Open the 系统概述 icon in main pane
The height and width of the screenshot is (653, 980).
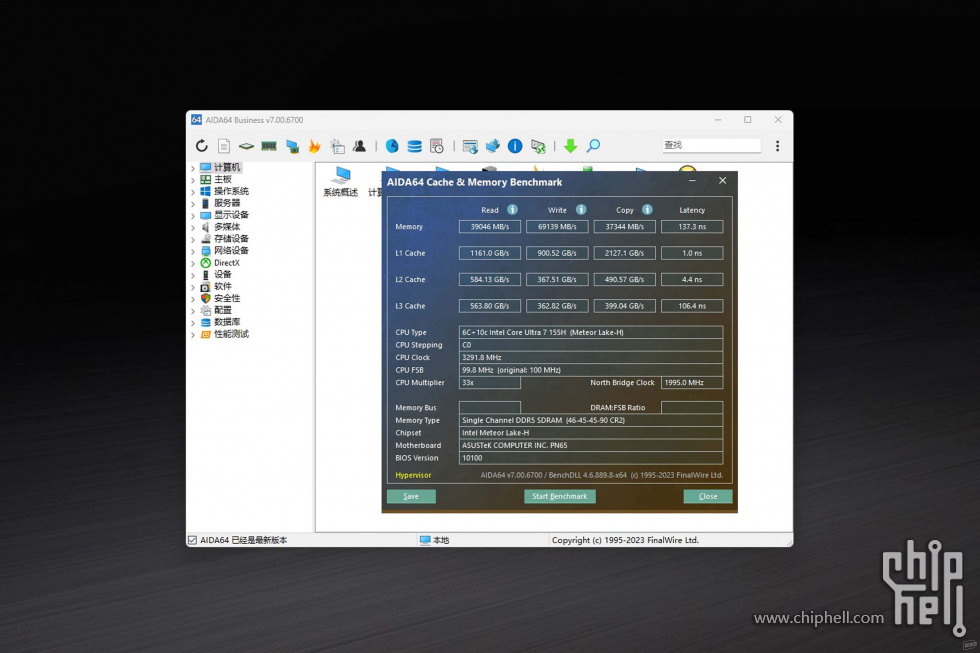click(341, 182)
